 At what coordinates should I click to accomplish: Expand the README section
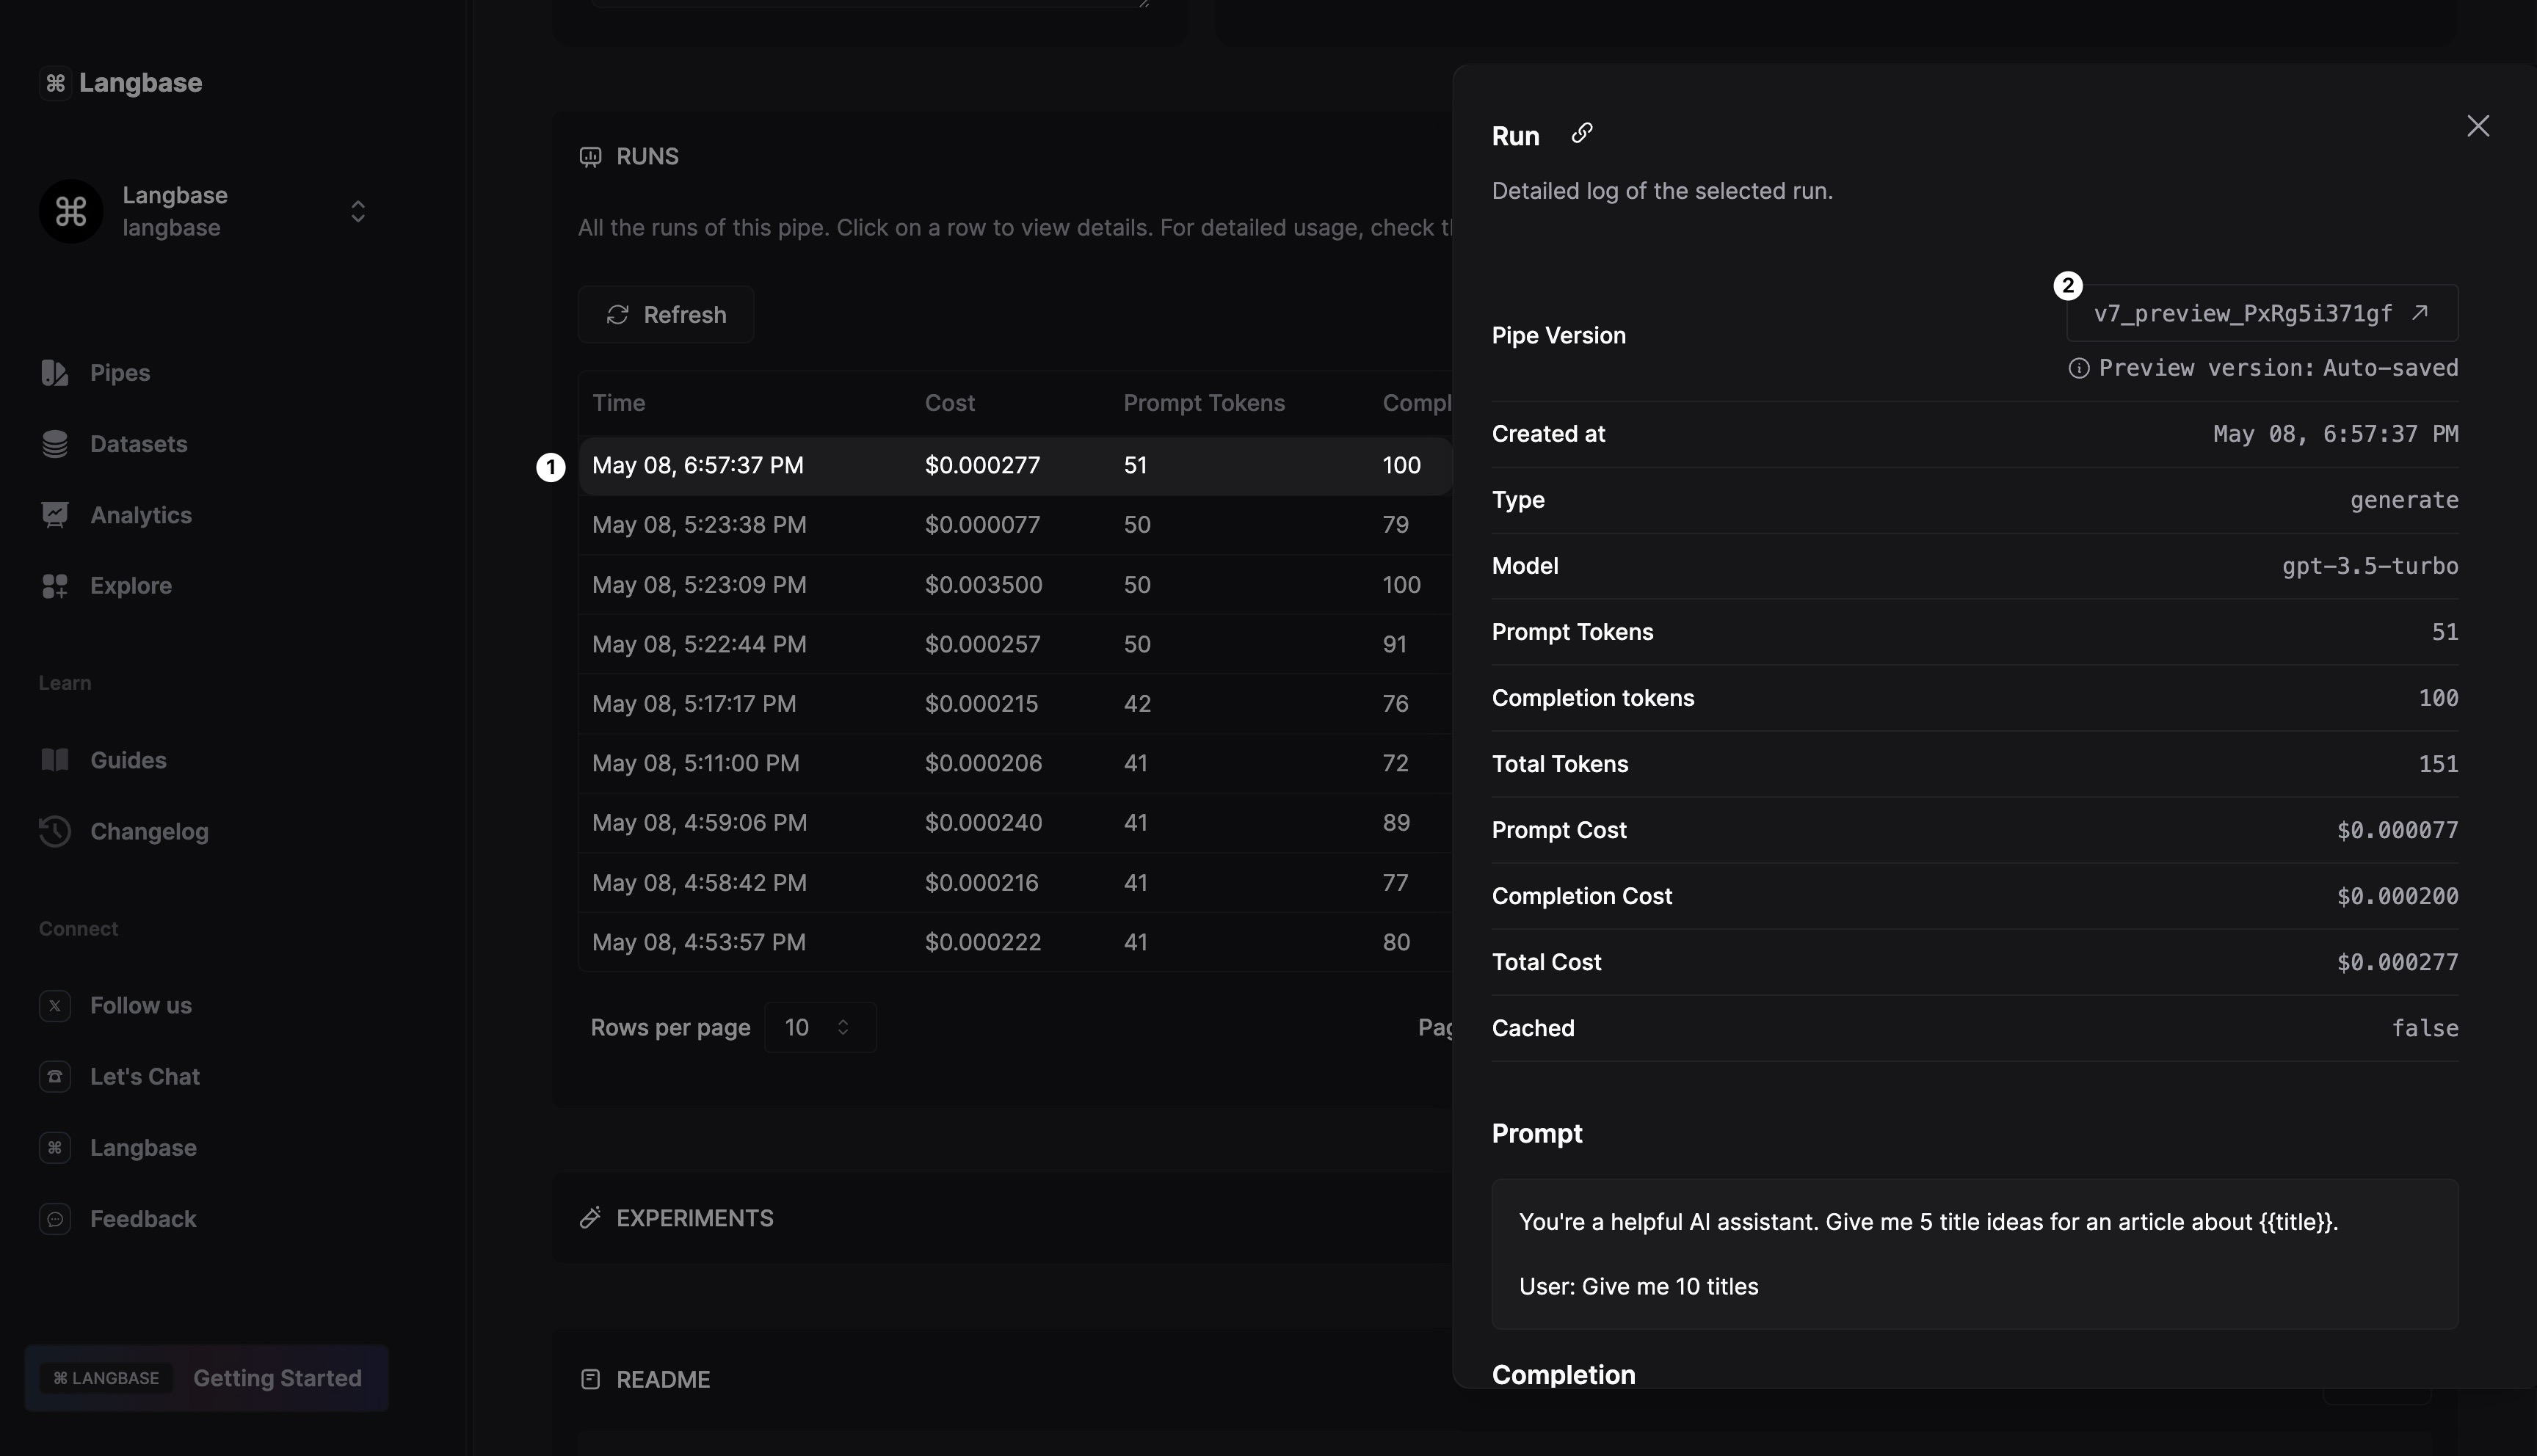pyautogui.click(x=662, y=1379)
